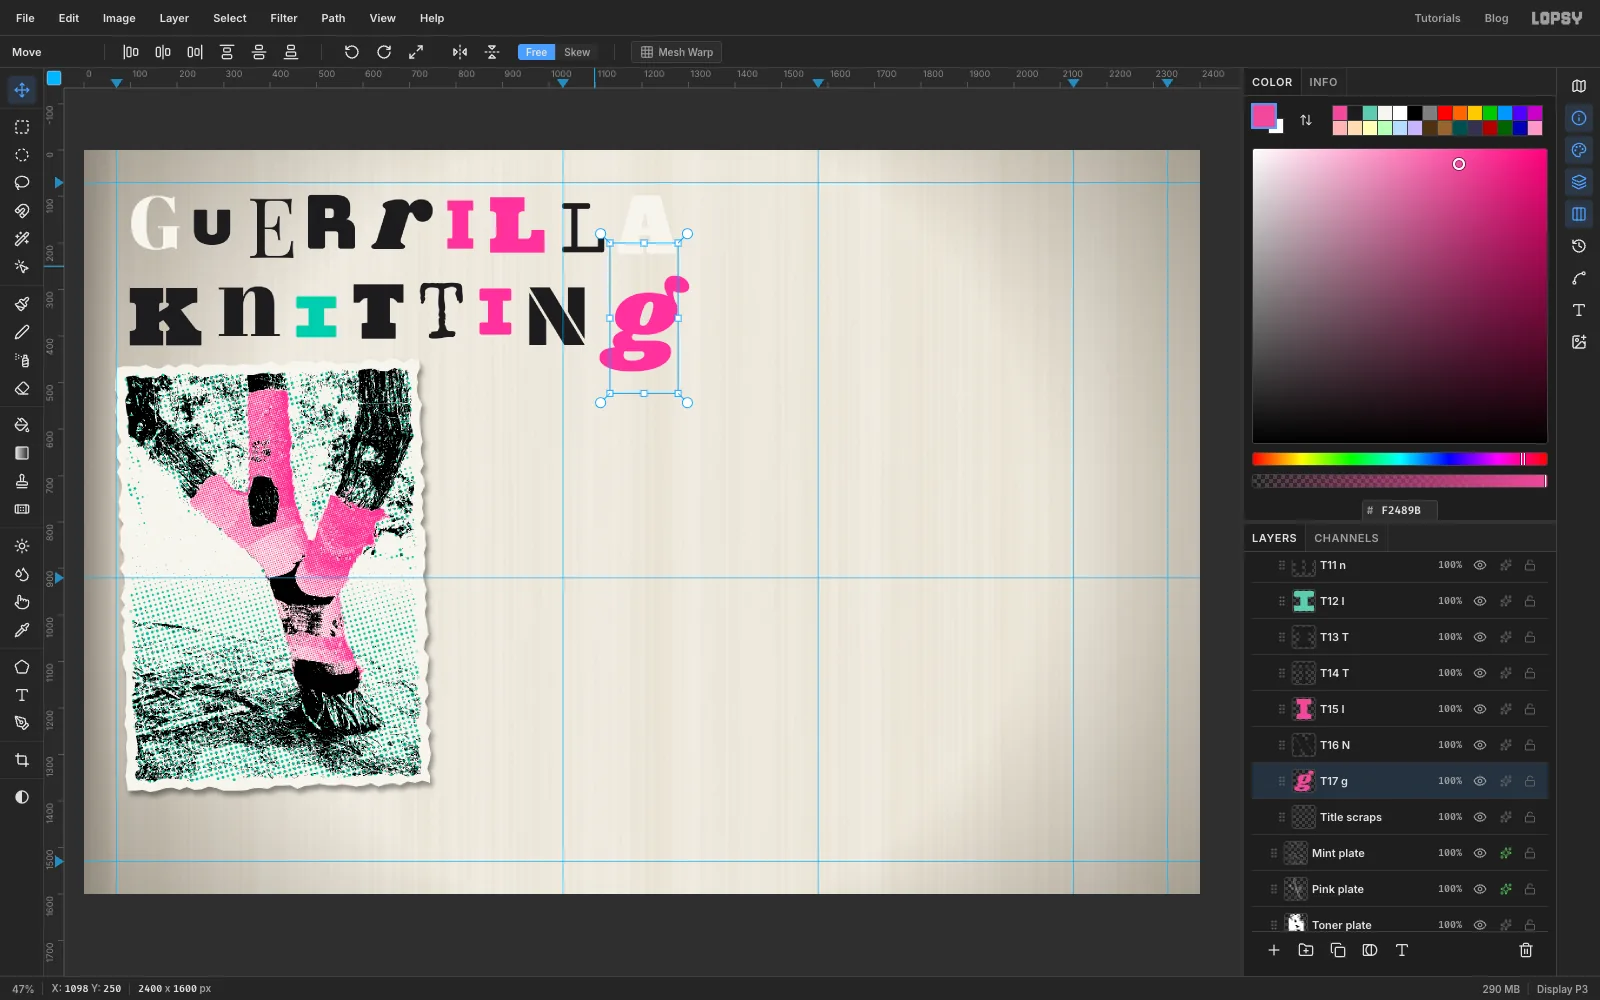Select the T16 N layer thumbnail

point(1304,745)
